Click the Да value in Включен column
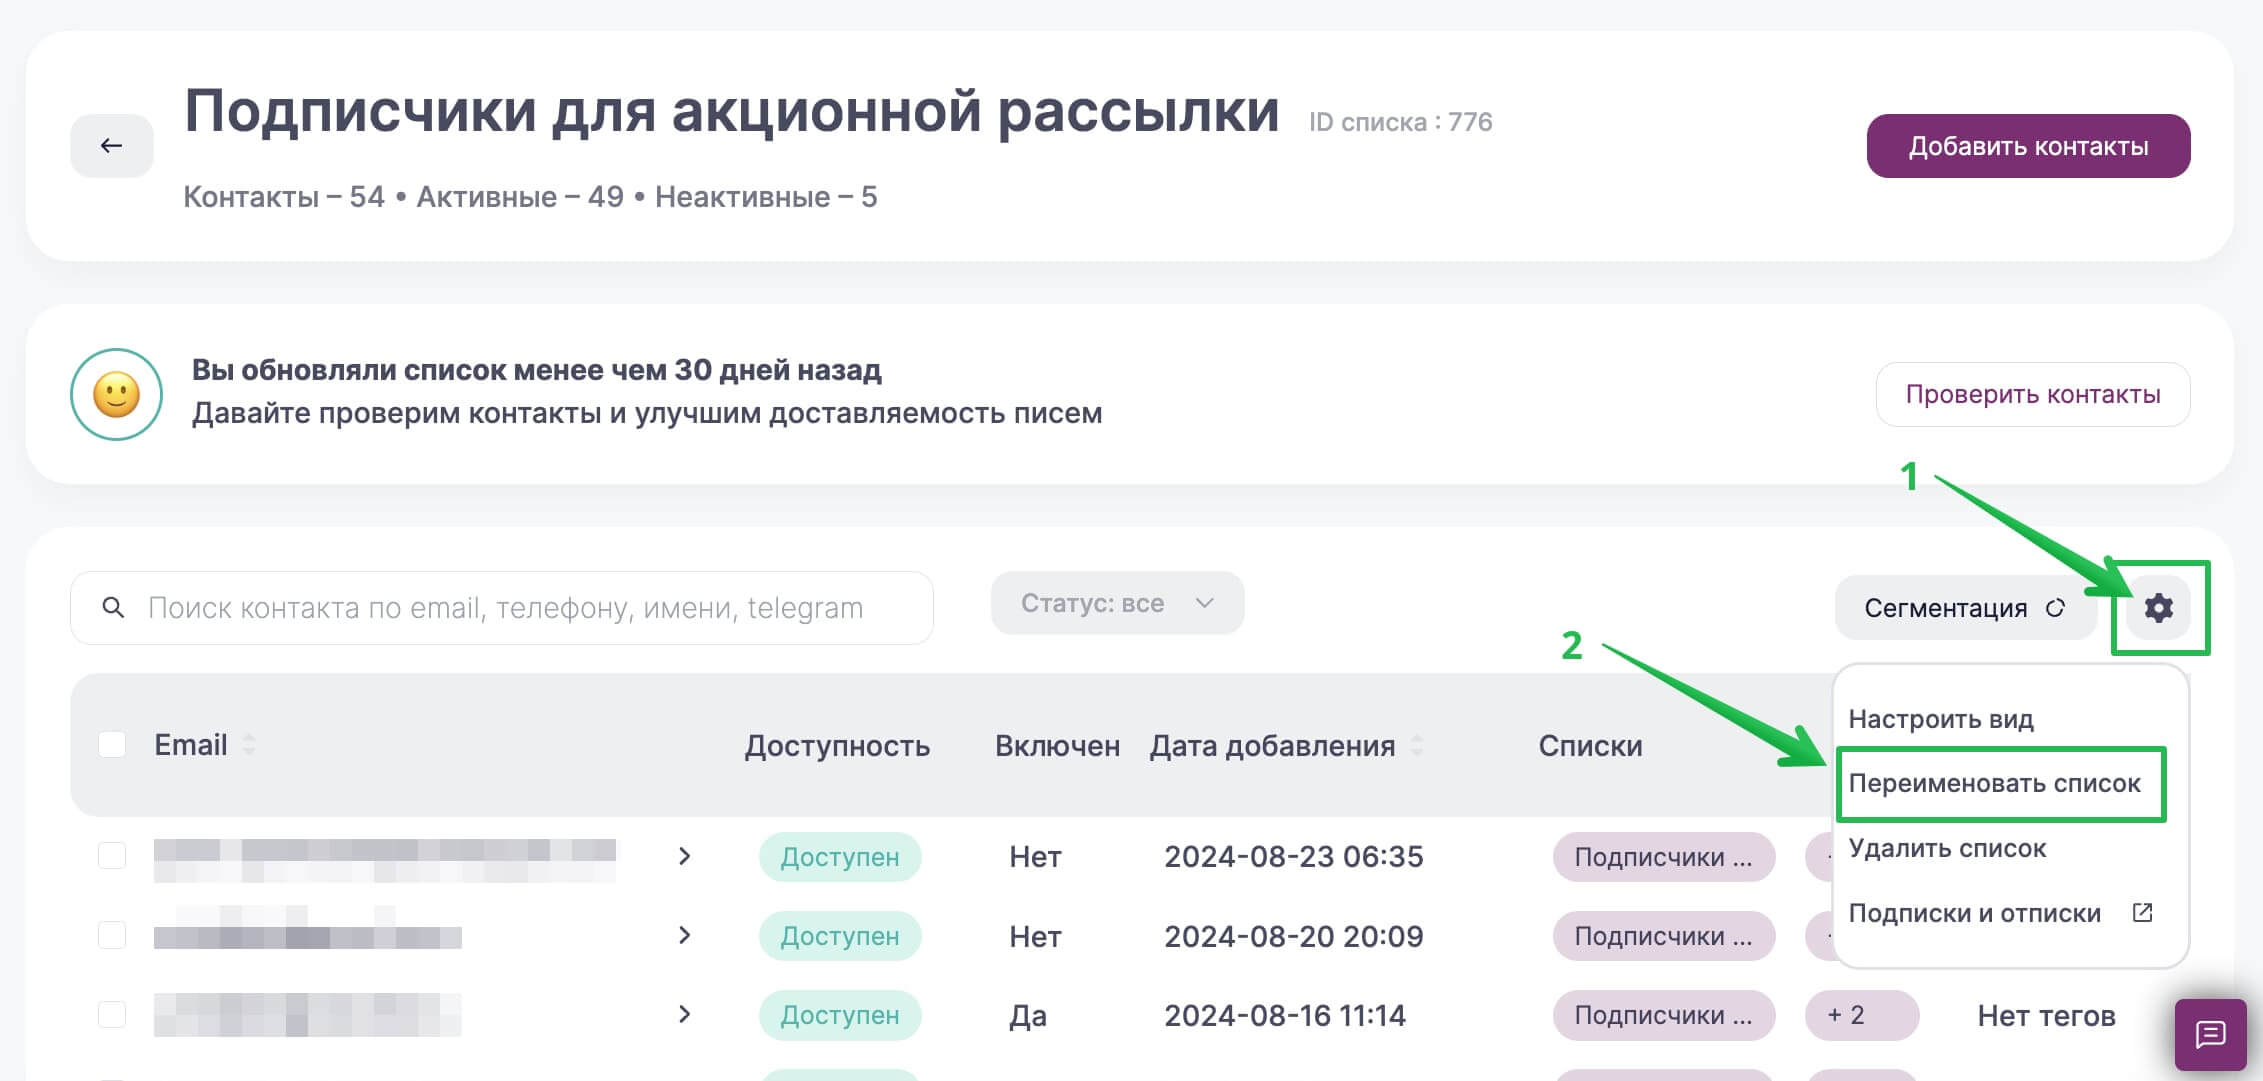The image size is (2263, 1081). click(x=1028, y=1016)
